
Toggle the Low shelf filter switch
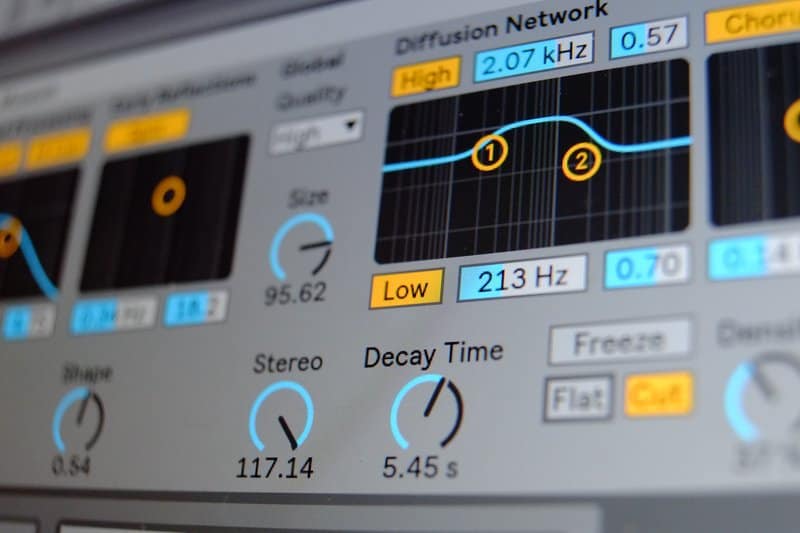[405, 290]
